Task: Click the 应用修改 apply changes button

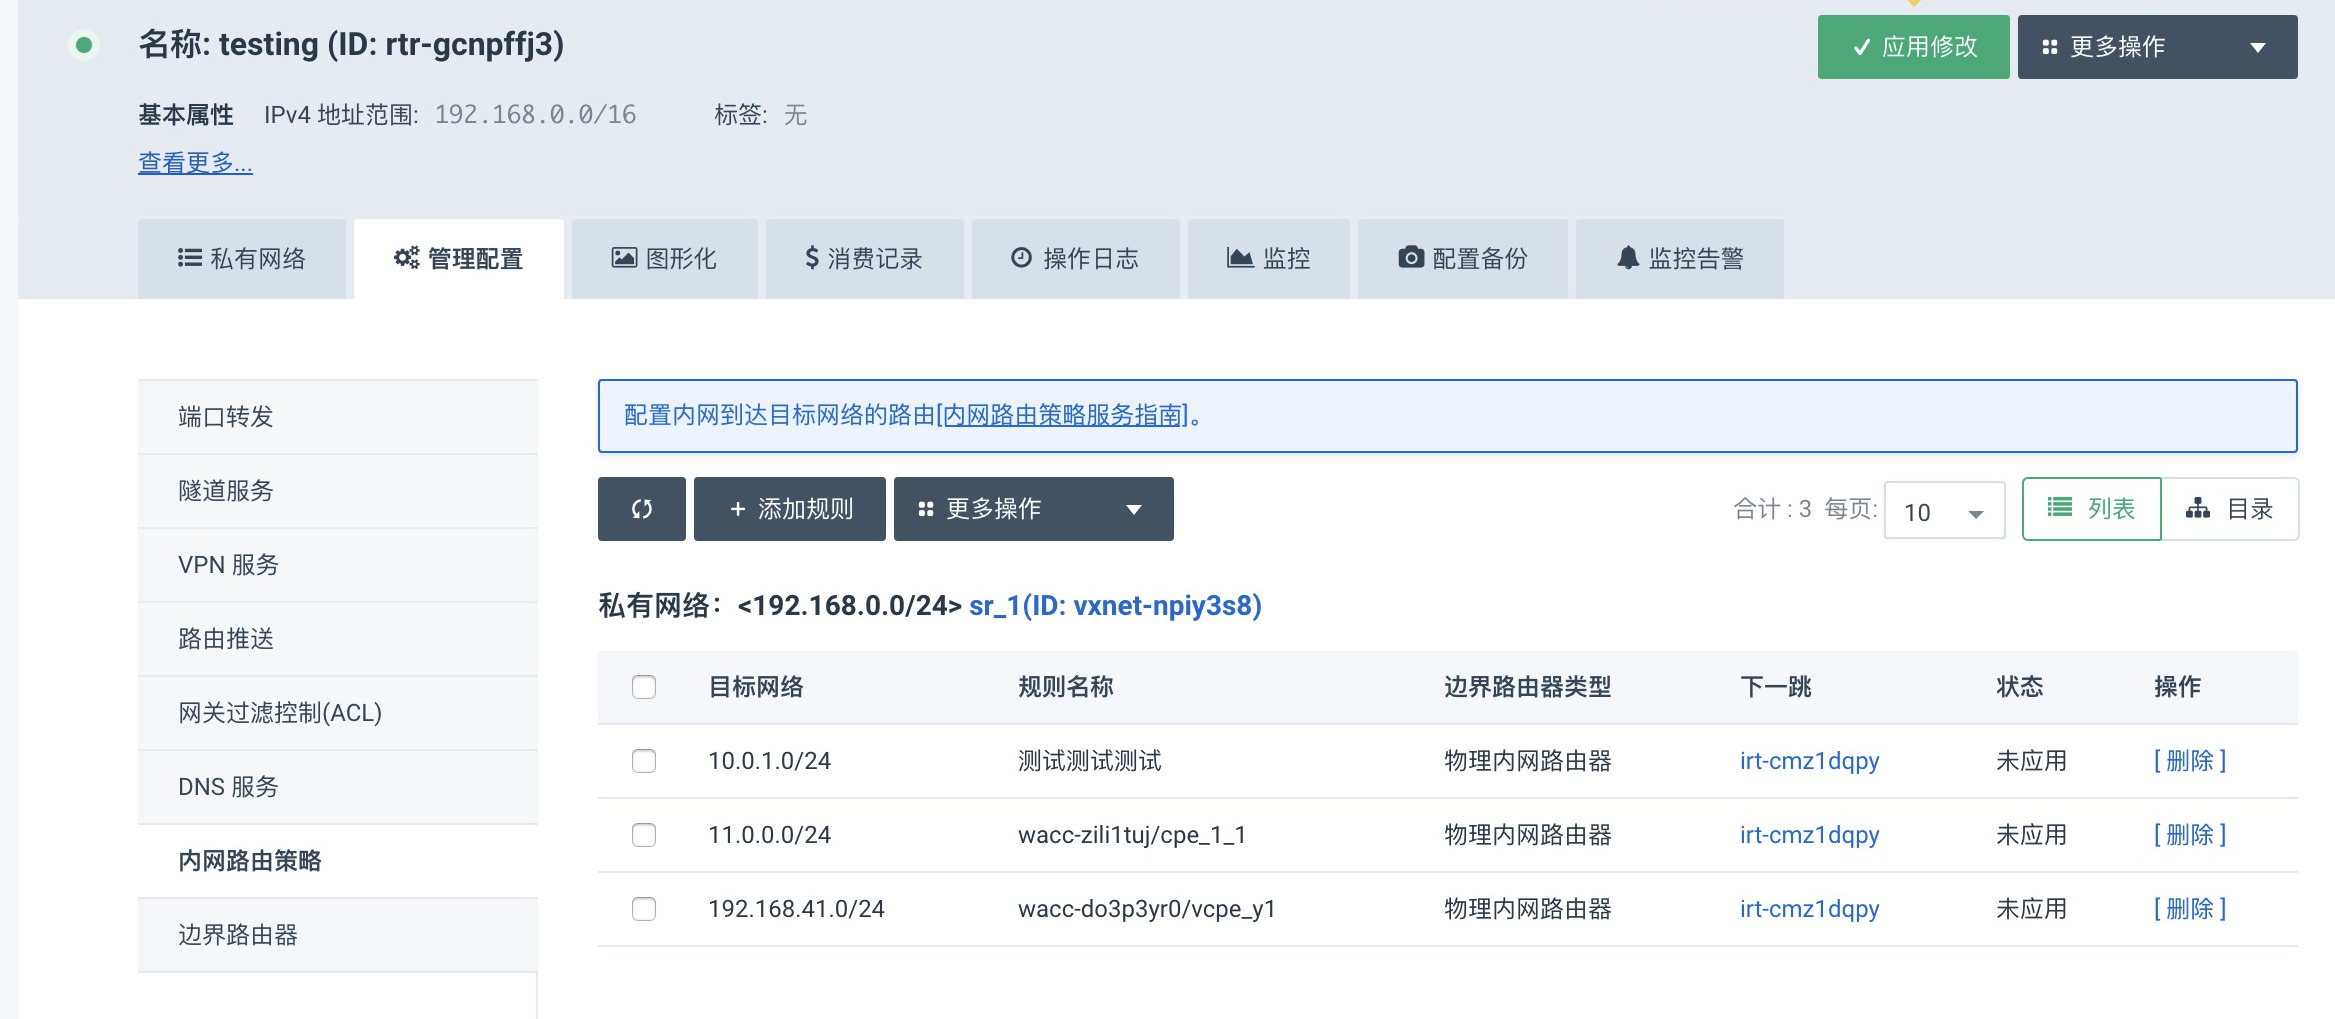Action: [1913, 47]
